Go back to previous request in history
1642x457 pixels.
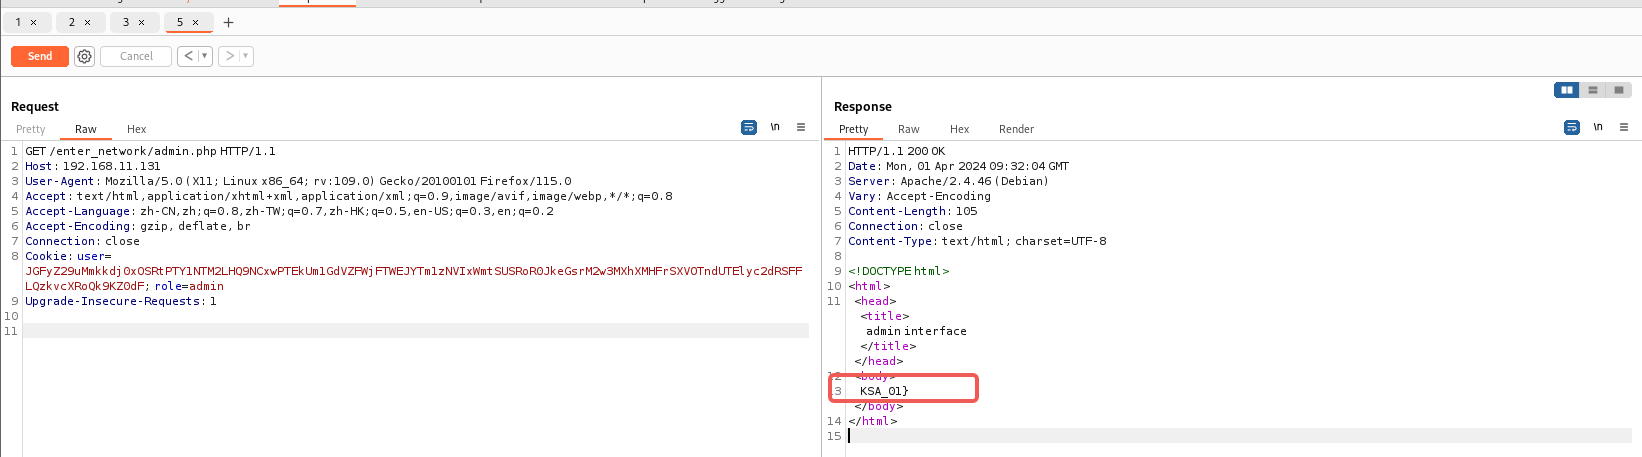188,56
